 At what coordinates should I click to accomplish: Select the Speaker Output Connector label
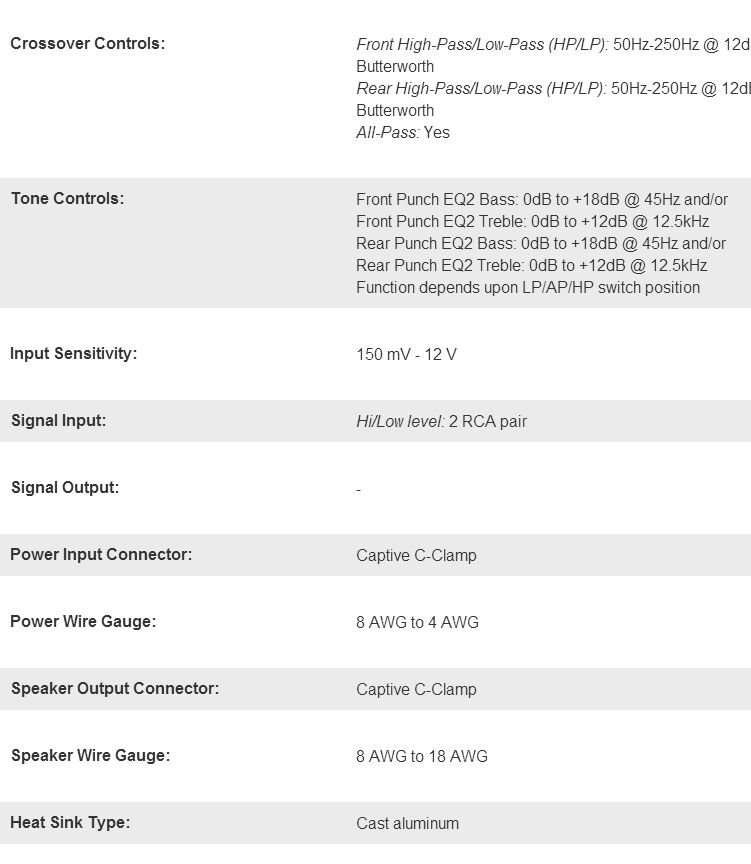115,689
